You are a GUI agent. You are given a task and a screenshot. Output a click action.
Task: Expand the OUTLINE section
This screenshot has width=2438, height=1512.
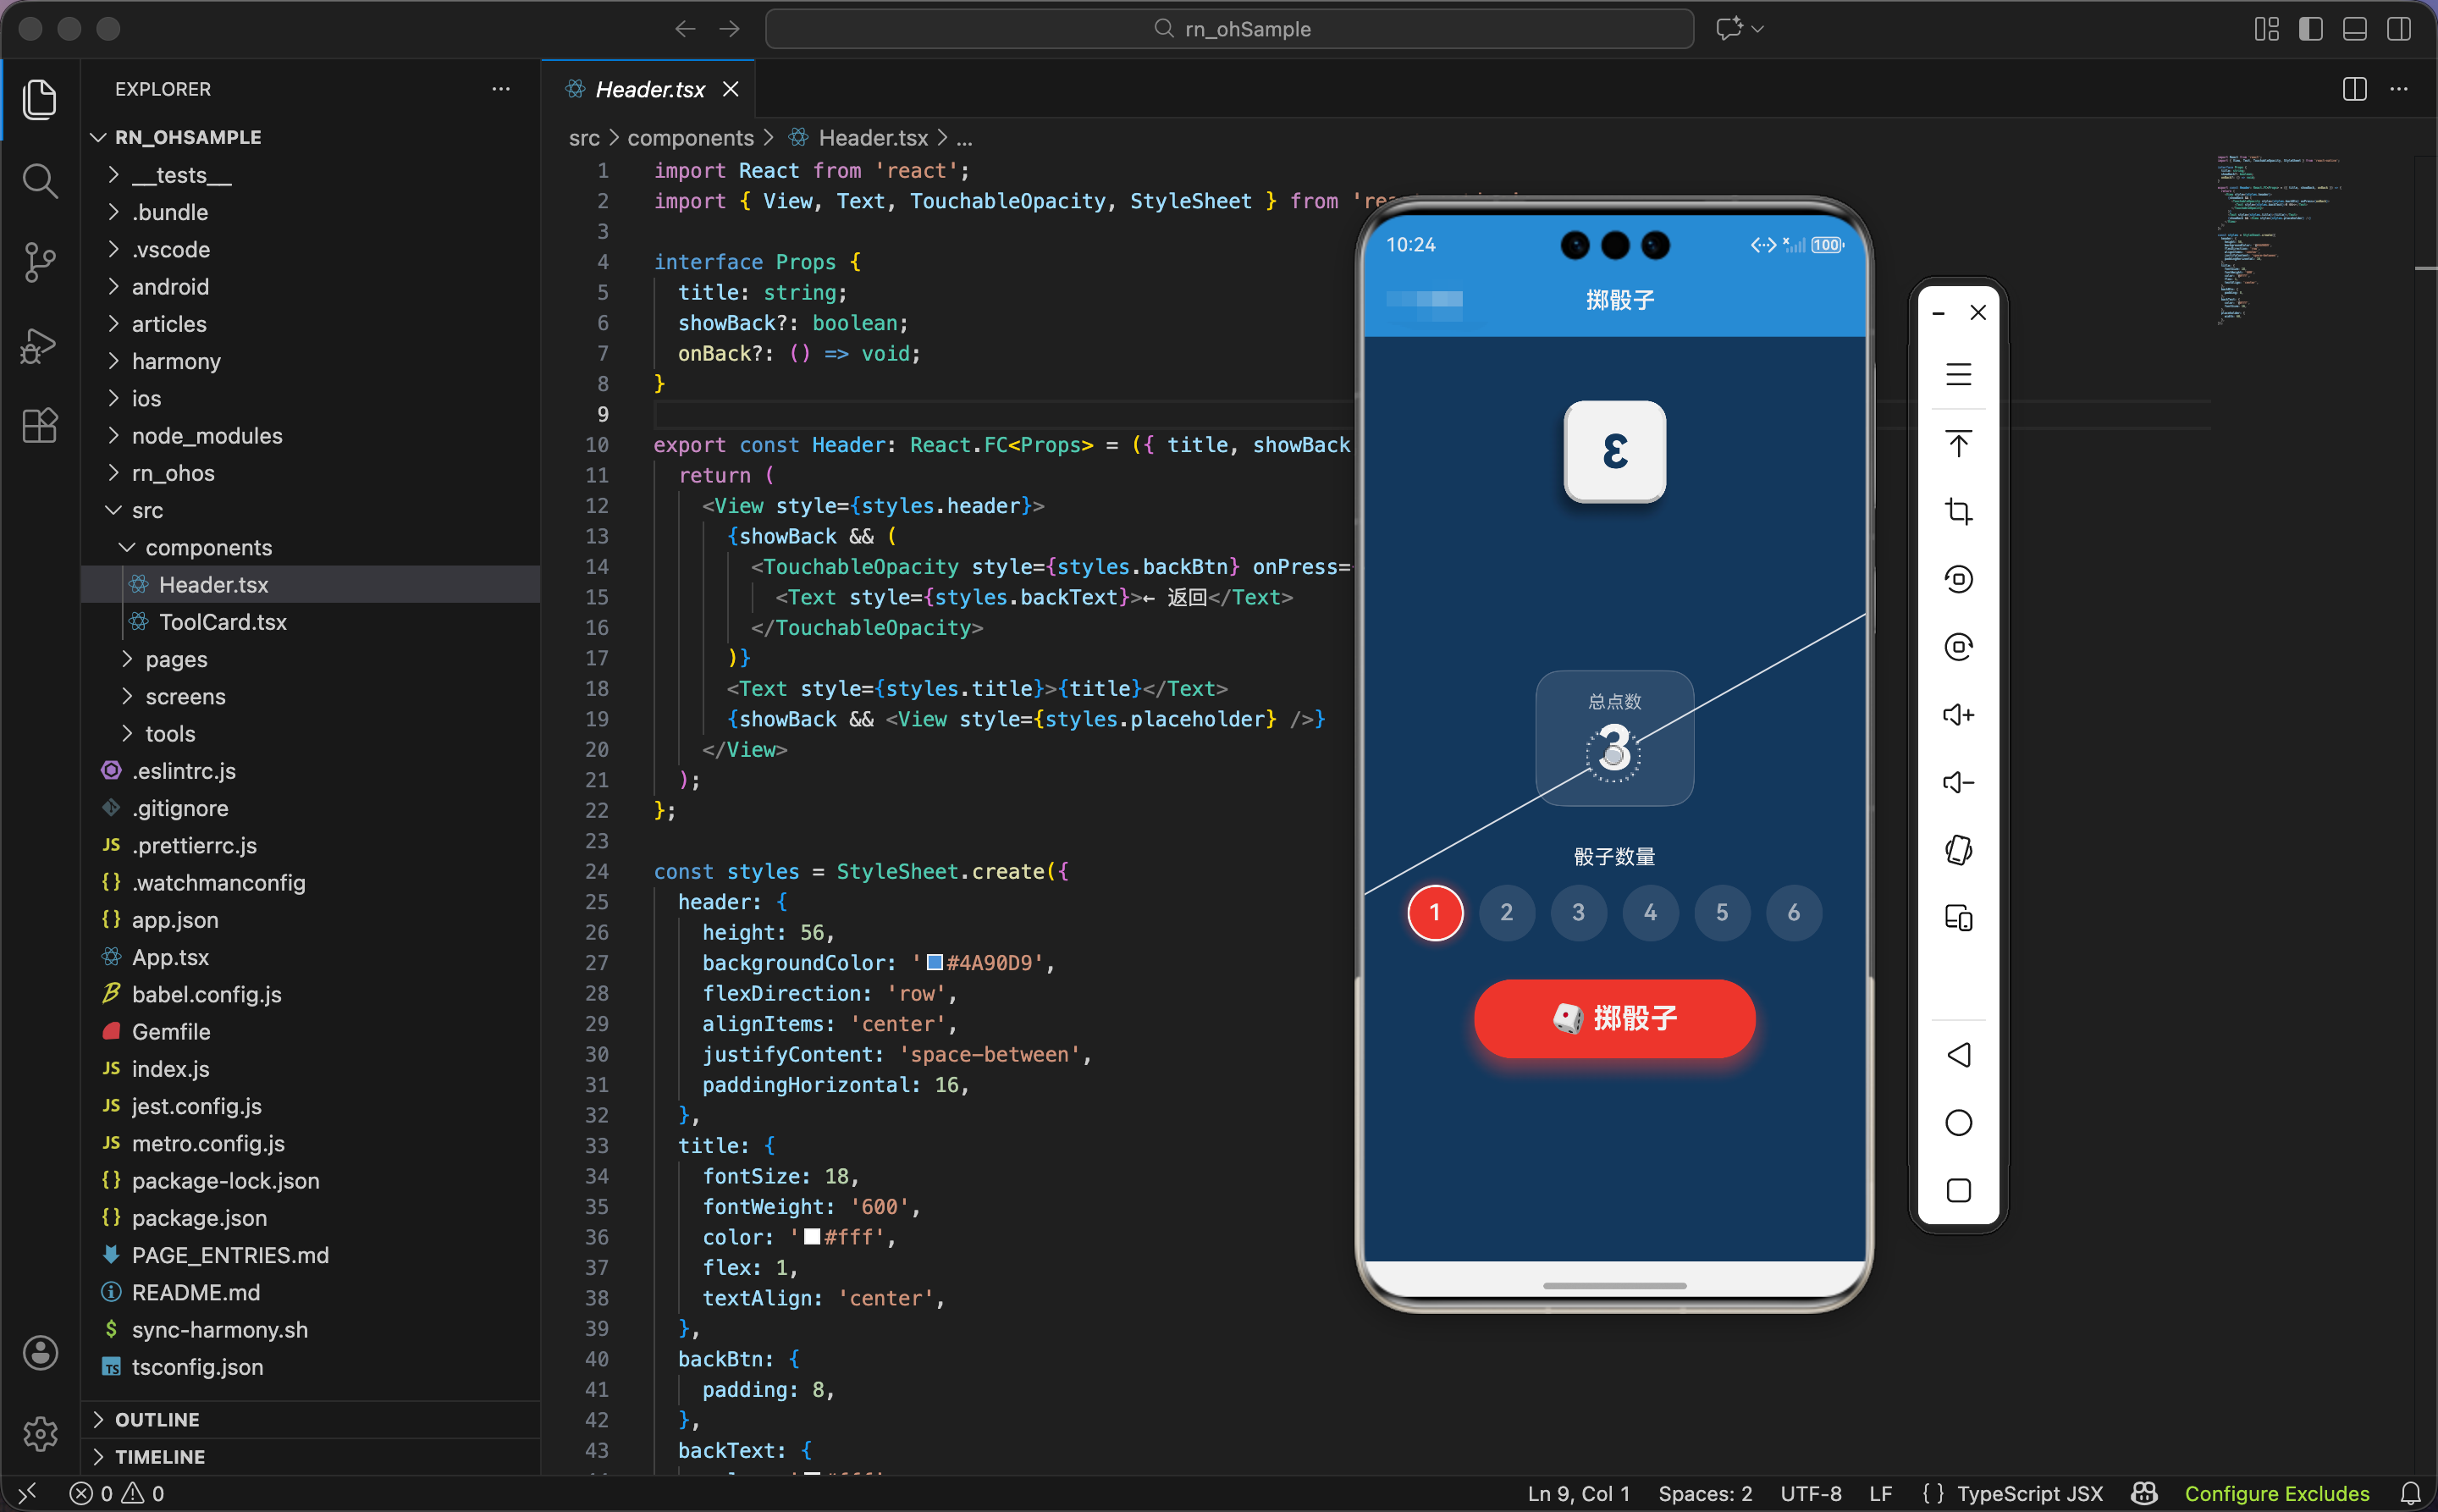coord(157,1419)
